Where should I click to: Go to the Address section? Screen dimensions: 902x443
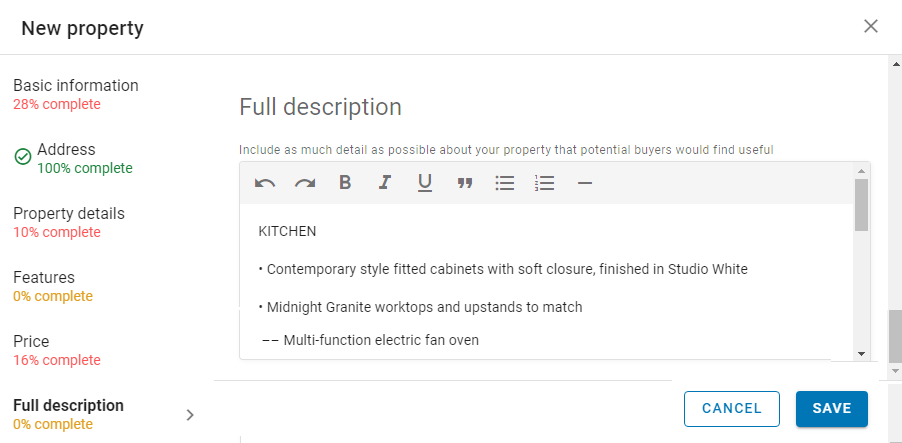click(x=66, y=150)
